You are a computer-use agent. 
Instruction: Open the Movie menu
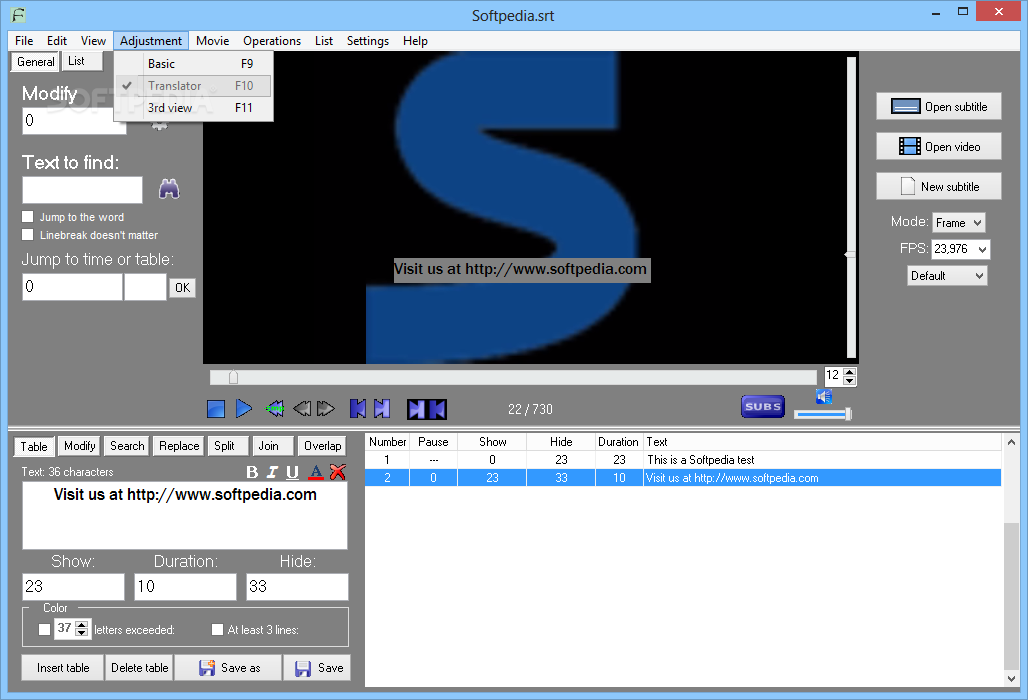click(x=212, y=41)
